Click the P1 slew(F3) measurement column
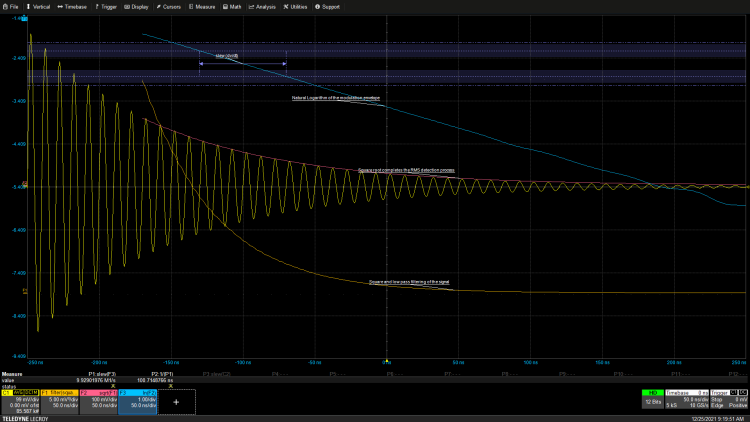This screenshot has width=750, height=422. click(105, 376)
